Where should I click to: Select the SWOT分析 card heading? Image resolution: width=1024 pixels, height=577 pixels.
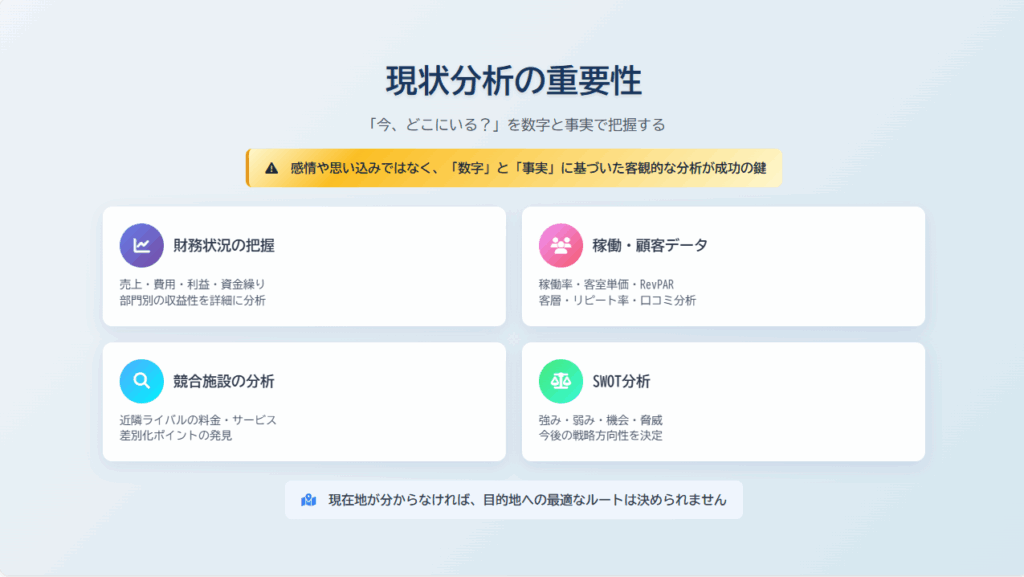[x=621, y=381]
